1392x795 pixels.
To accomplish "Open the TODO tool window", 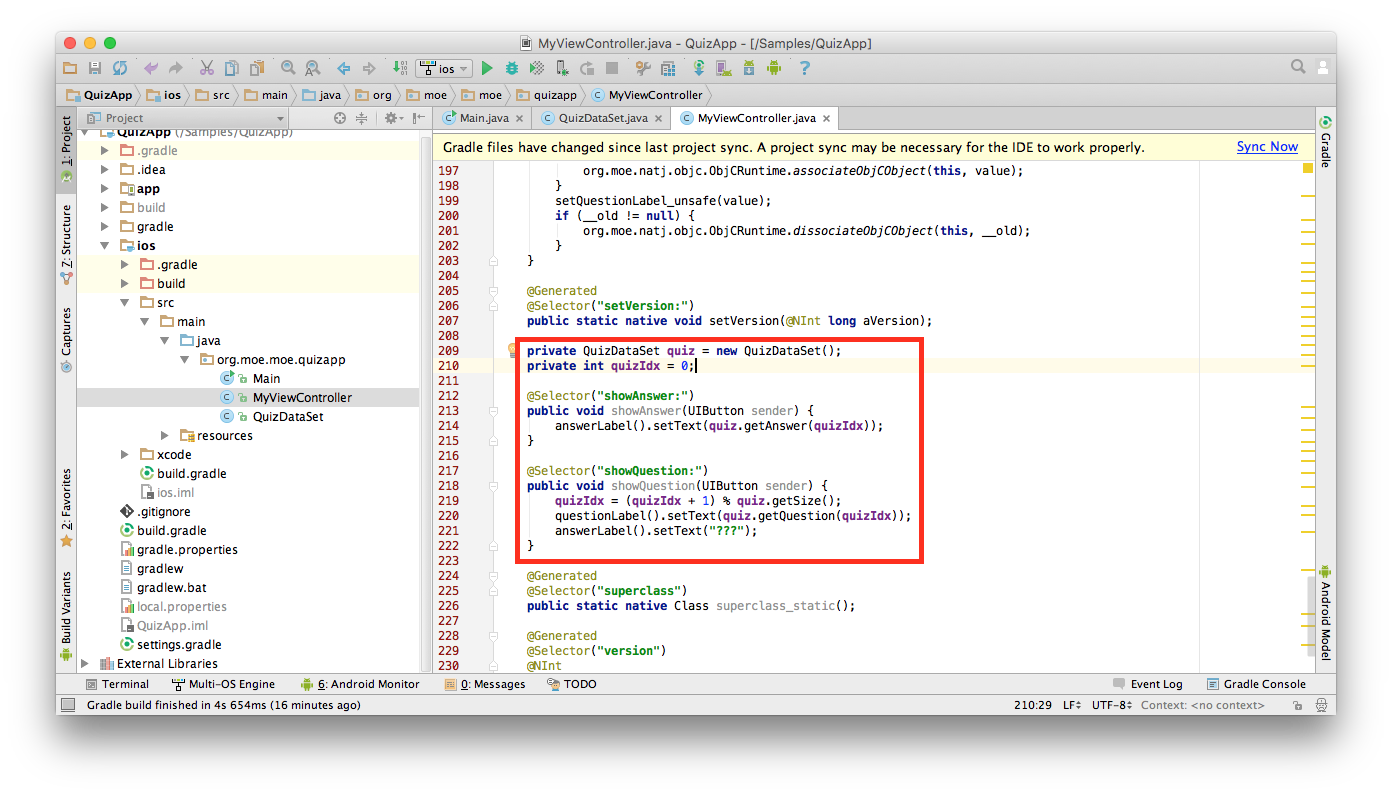I will pos(572,684).
